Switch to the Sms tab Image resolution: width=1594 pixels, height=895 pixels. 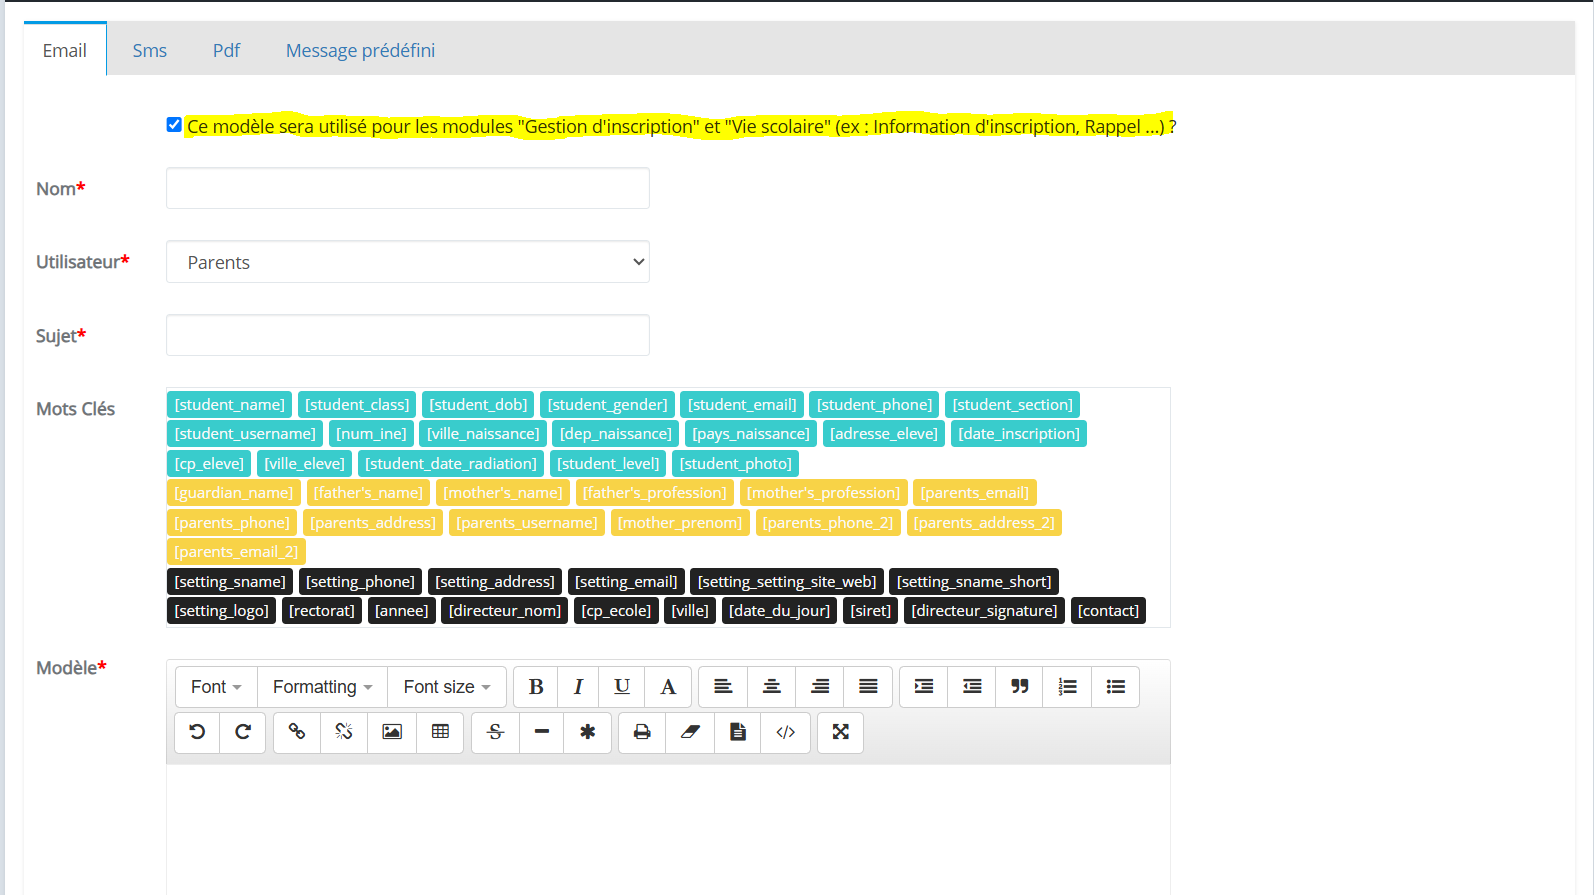150,50
